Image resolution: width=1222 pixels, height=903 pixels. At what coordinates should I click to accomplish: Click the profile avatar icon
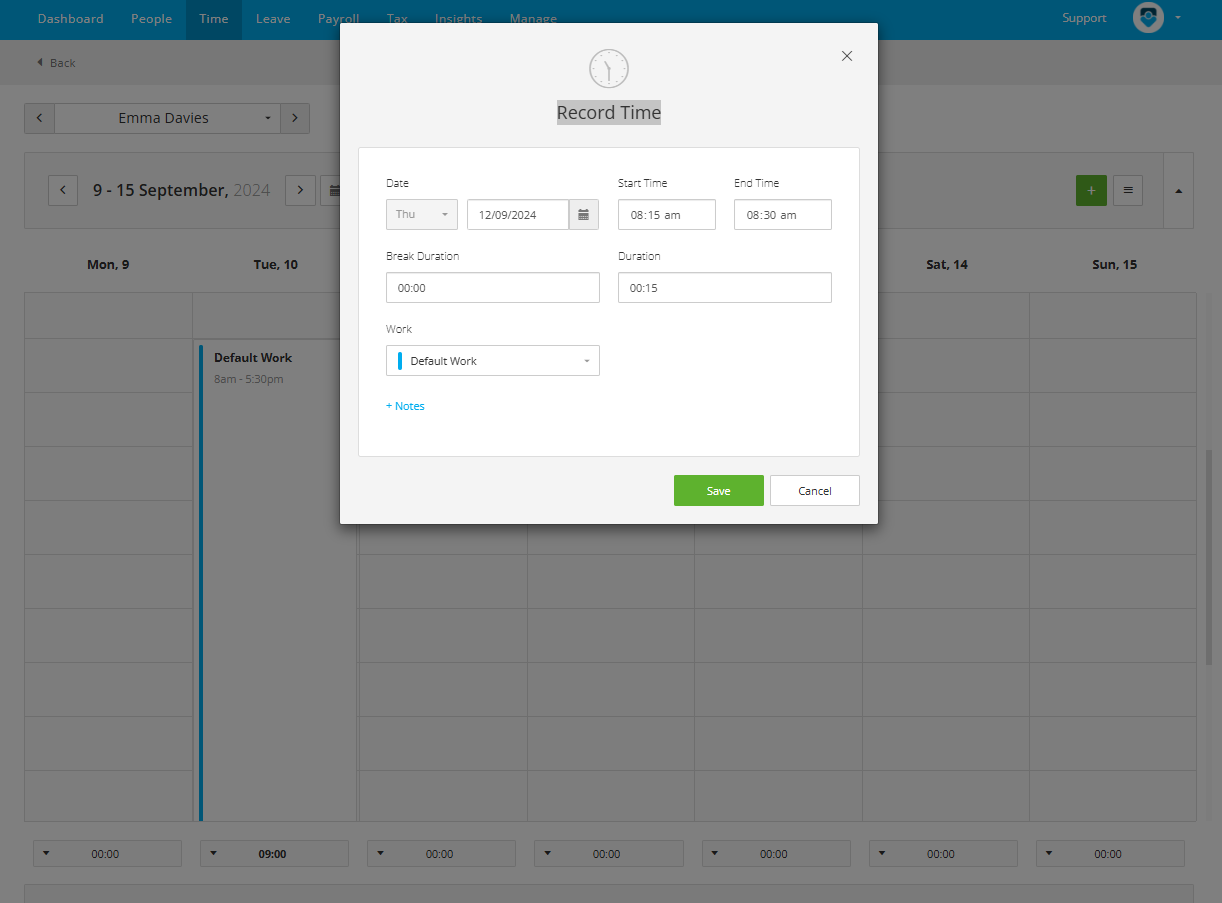click(x=1147, y=17)
